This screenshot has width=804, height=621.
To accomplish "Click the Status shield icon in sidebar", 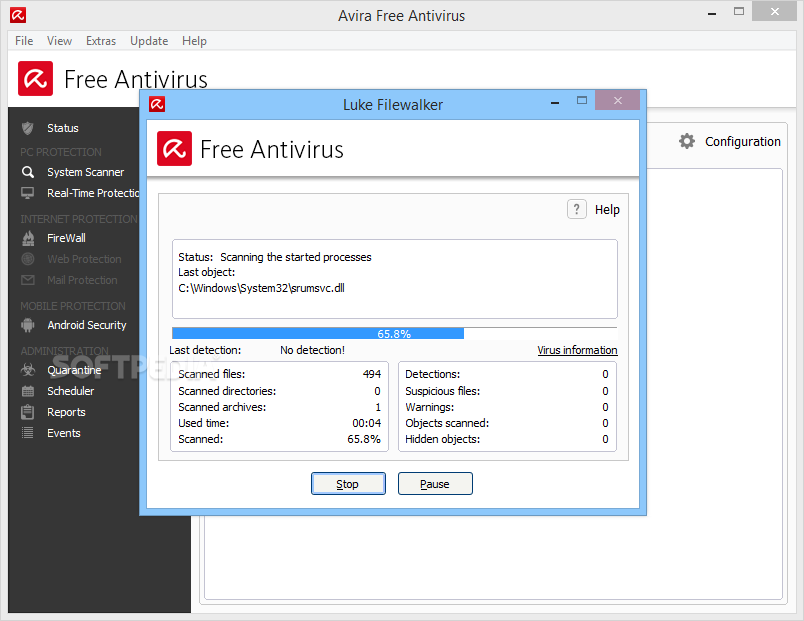I will (x=28, y=128).
